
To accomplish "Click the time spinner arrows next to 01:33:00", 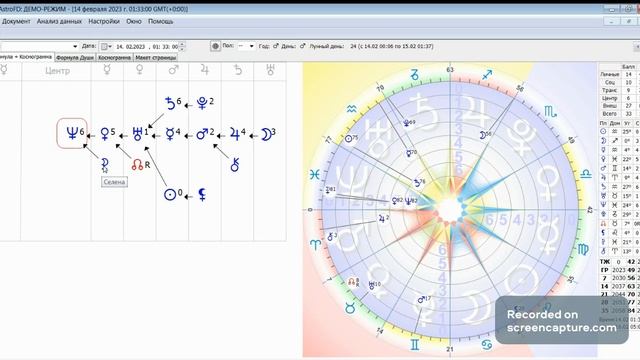I will (x=182, y=47).
